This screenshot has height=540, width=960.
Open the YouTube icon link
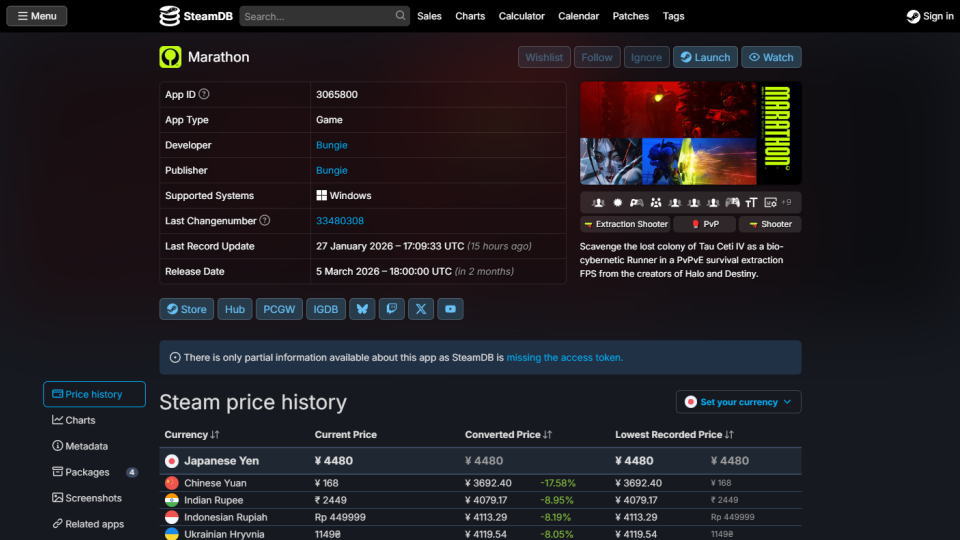450,309
